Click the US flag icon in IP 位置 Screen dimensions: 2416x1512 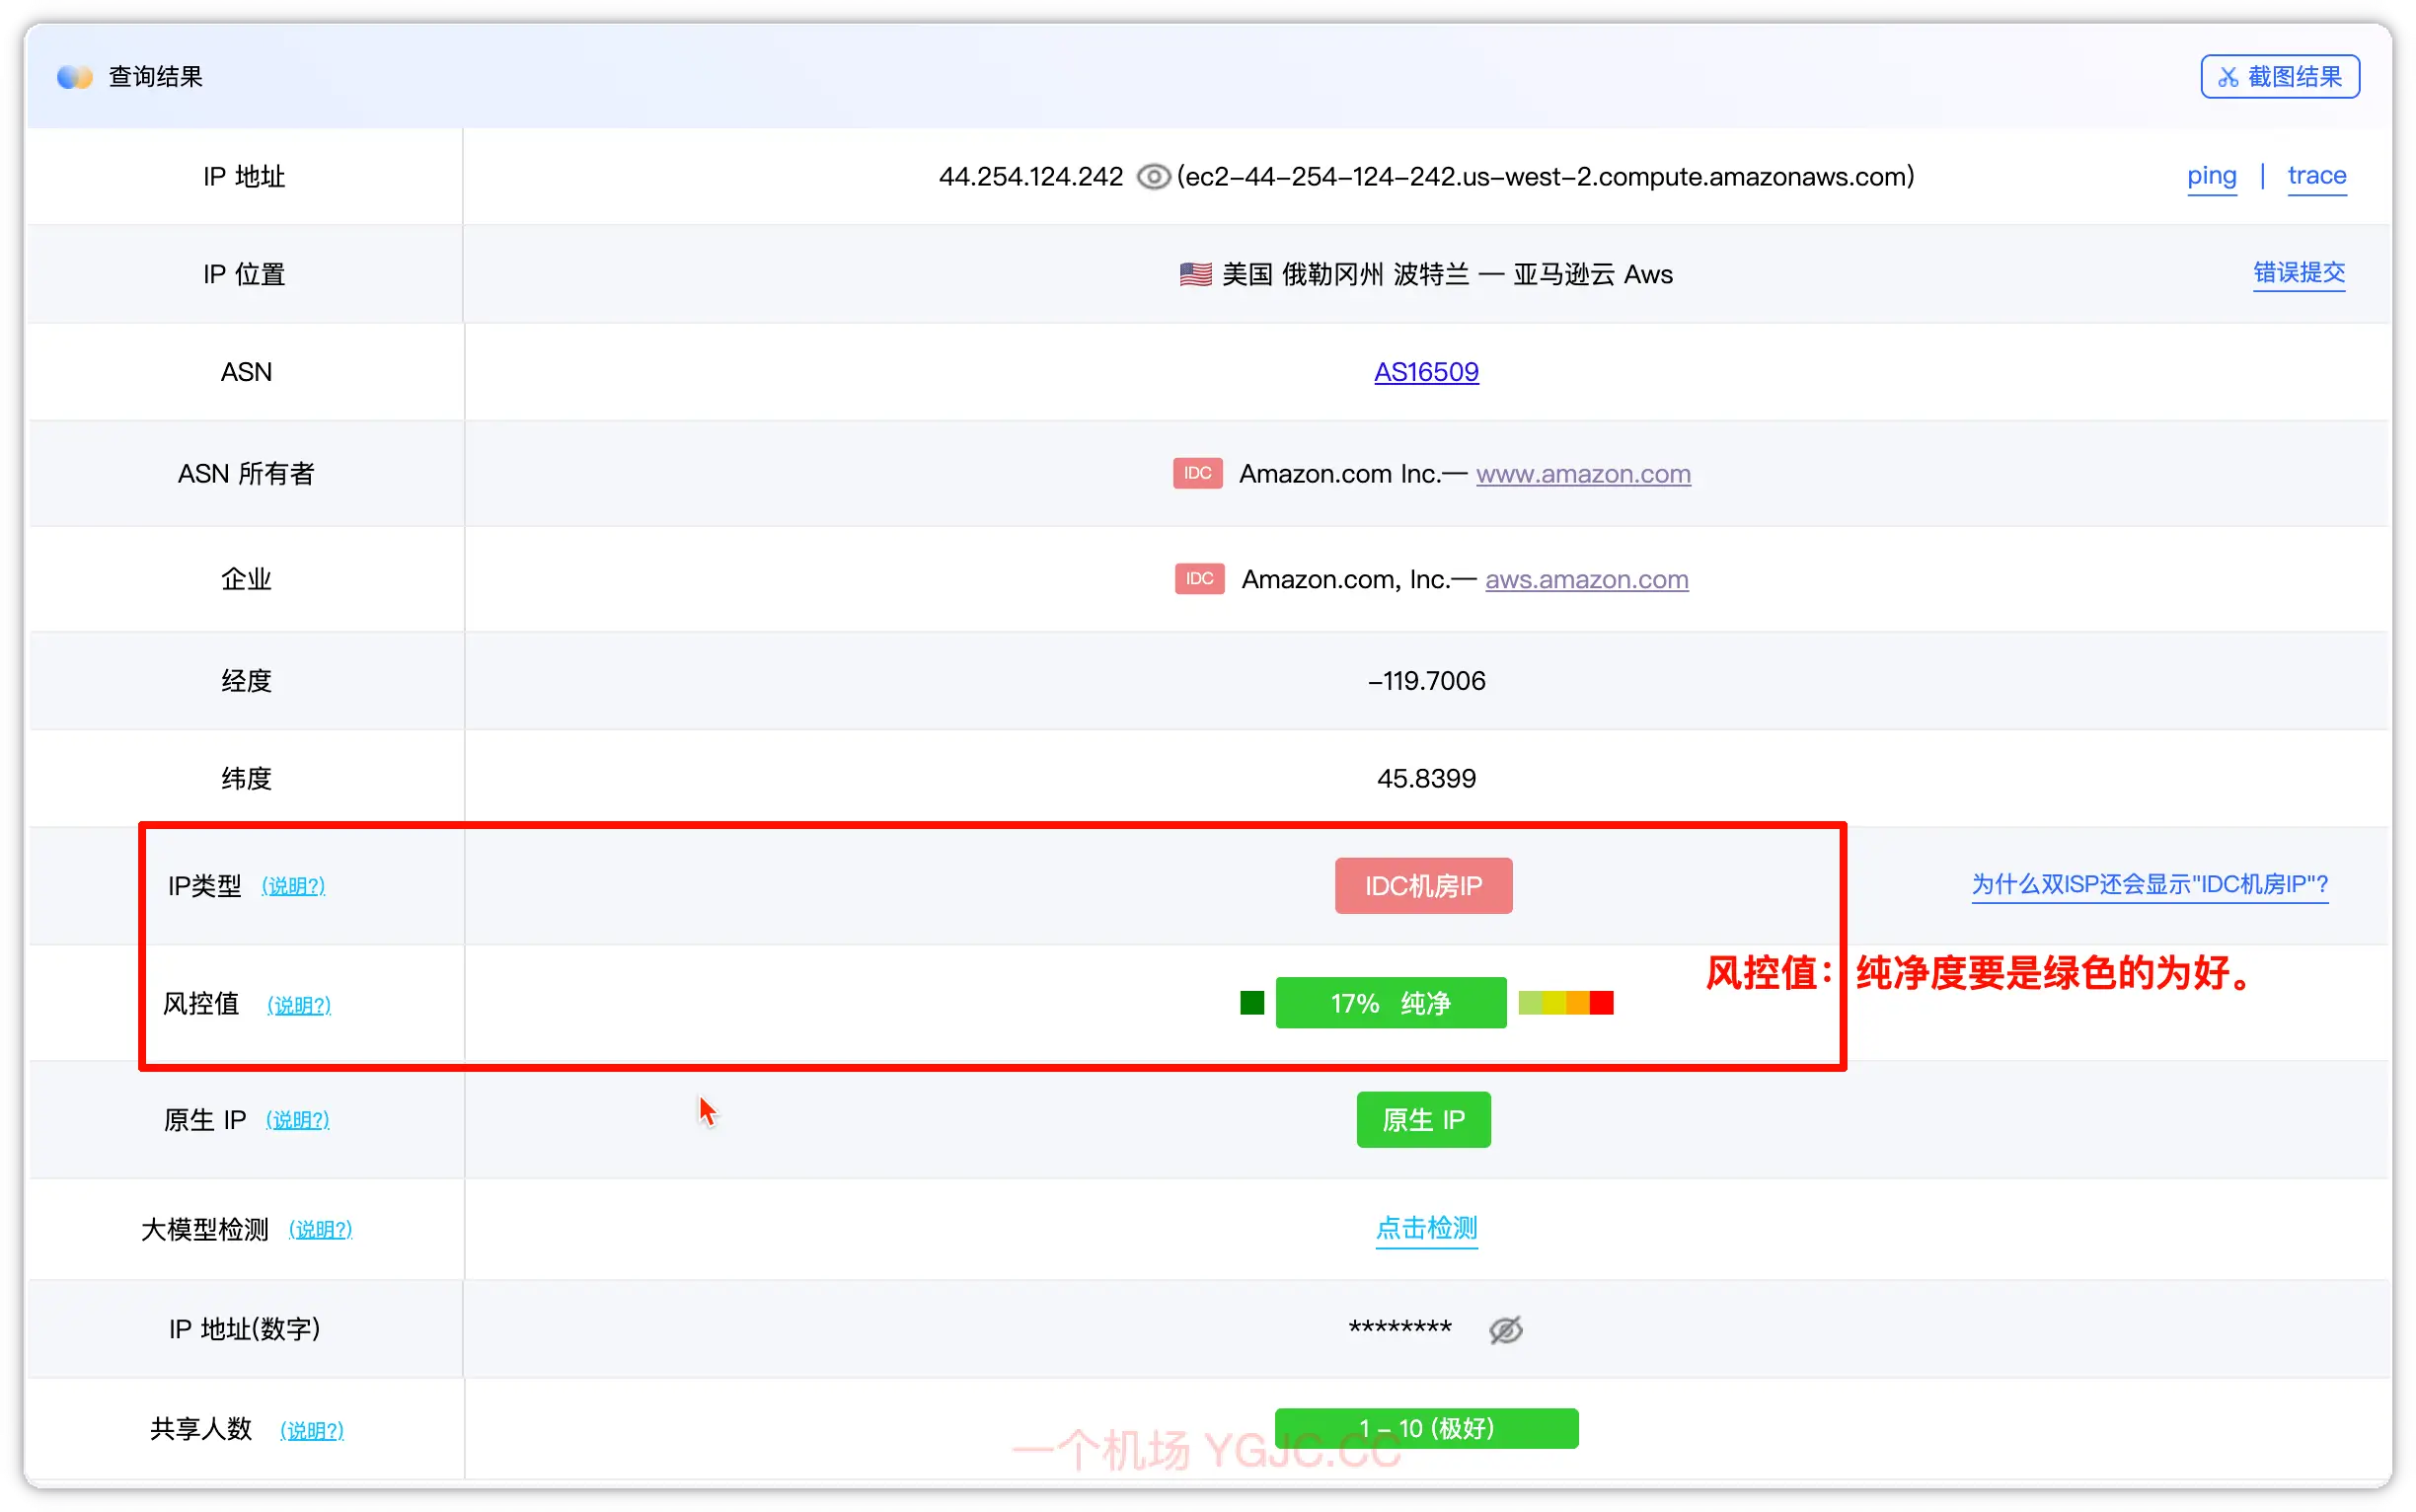1195,274
